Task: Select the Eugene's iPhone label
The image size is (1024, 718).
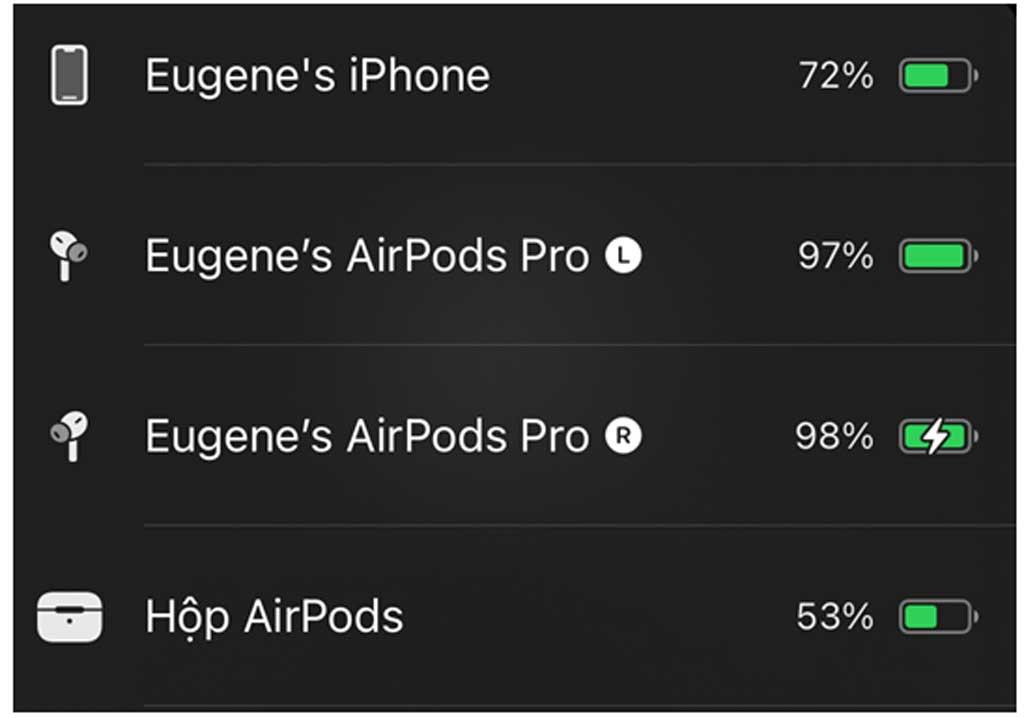Action: click(x=317, y=76)
